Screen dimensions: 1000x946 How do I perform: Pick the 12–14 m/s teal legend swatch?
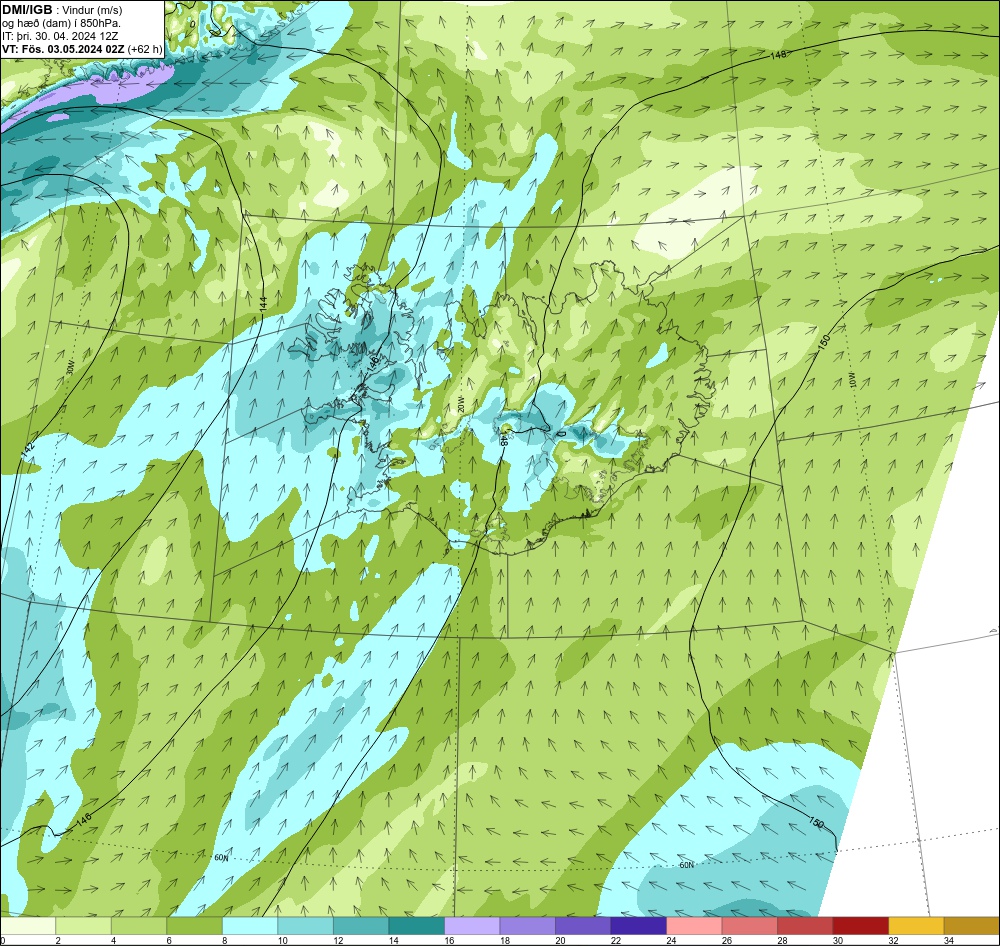361,926
